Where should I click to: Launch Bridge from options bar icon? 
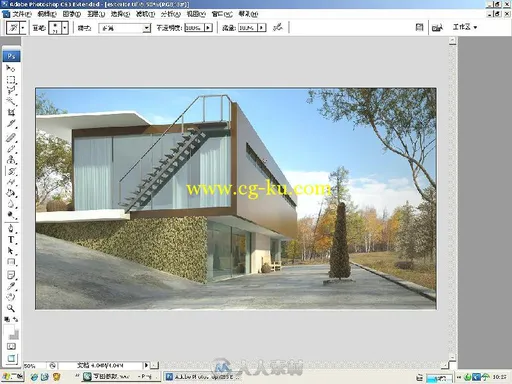tap(437, 28)
